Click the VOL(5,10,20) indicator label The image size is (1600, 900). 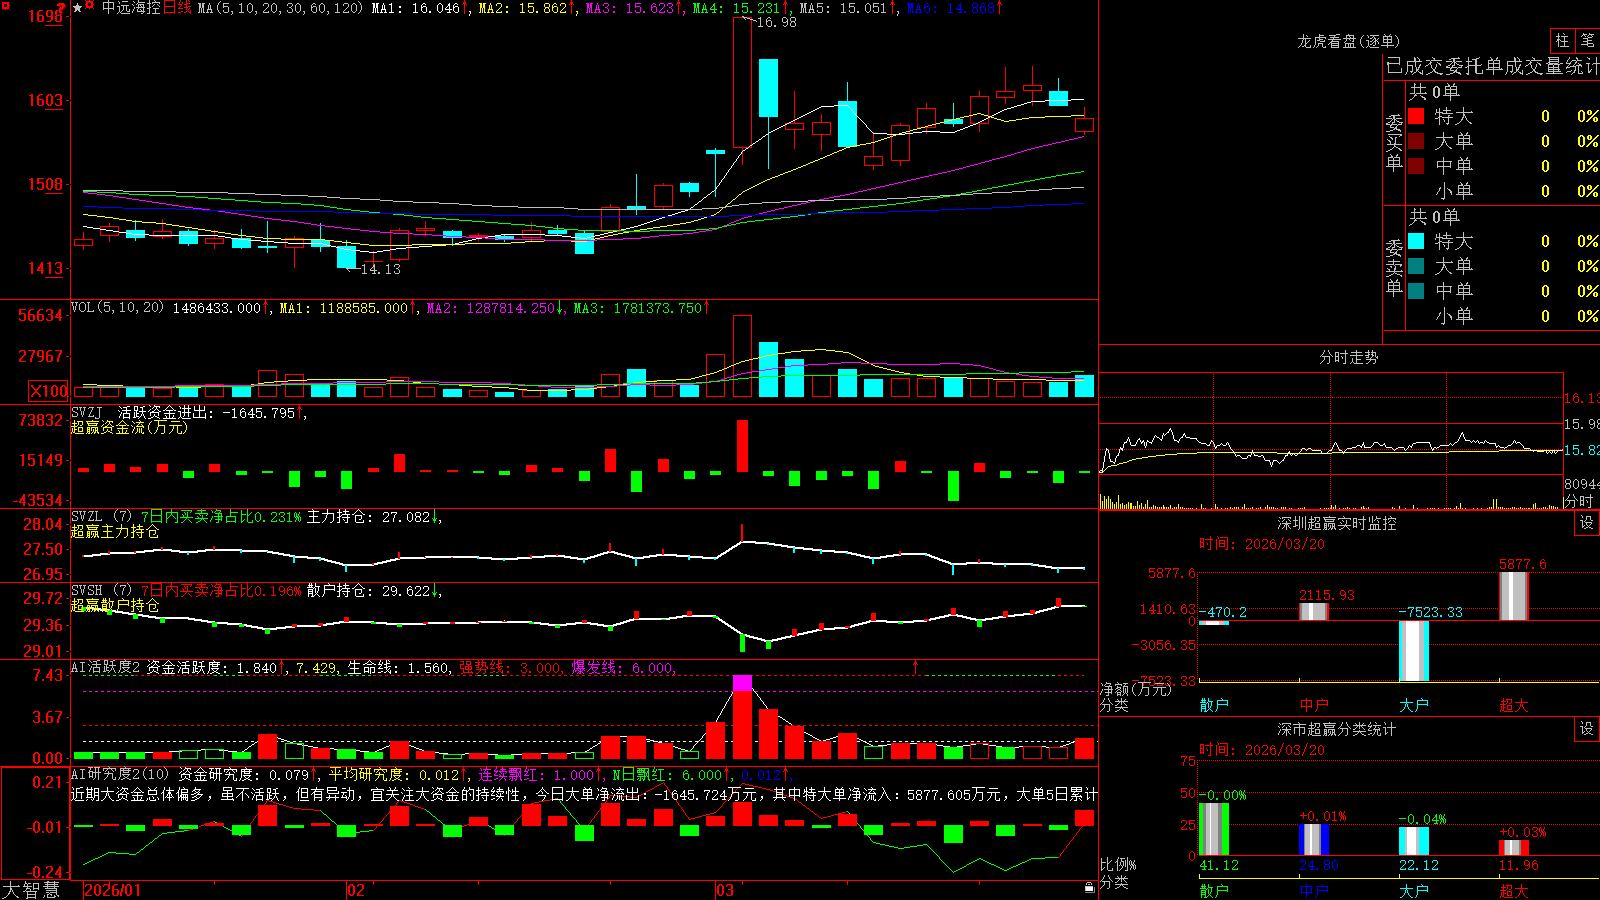[117, 308]
